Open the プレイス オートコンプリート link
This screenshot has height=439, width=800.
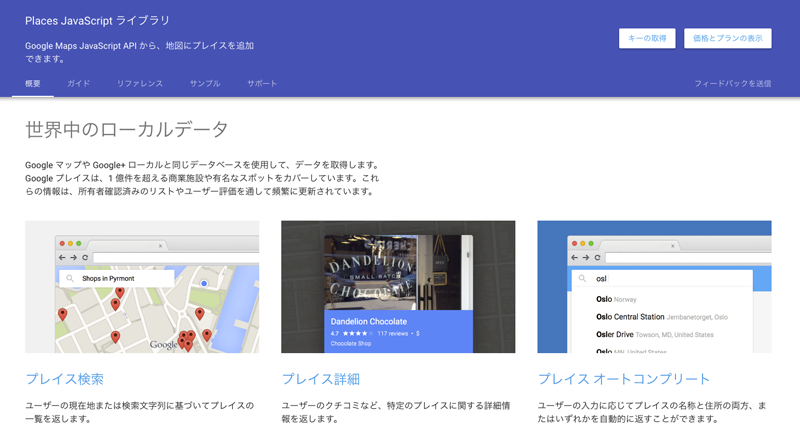(623, 379)
